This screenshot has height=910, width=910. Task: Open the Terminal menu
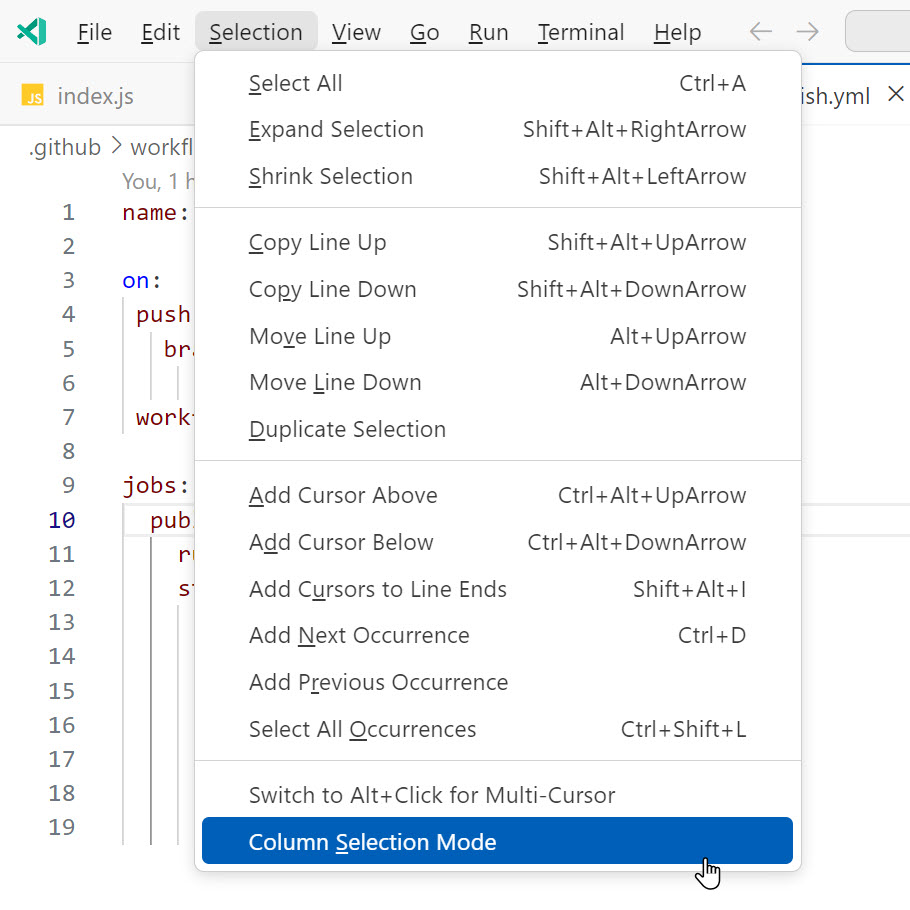pyautogui.click(x=581, y=32)
